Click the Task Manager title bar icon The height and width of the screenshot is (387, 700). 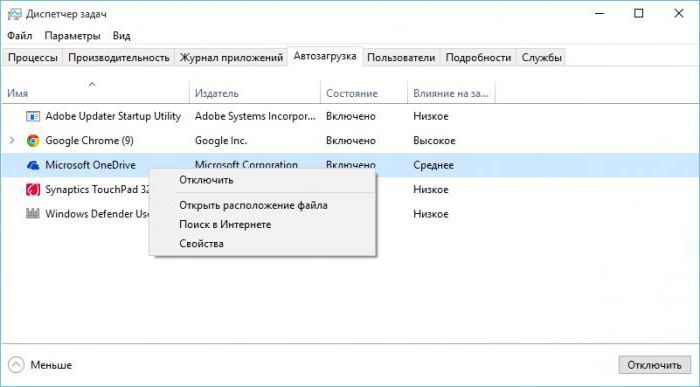point(14,14)
